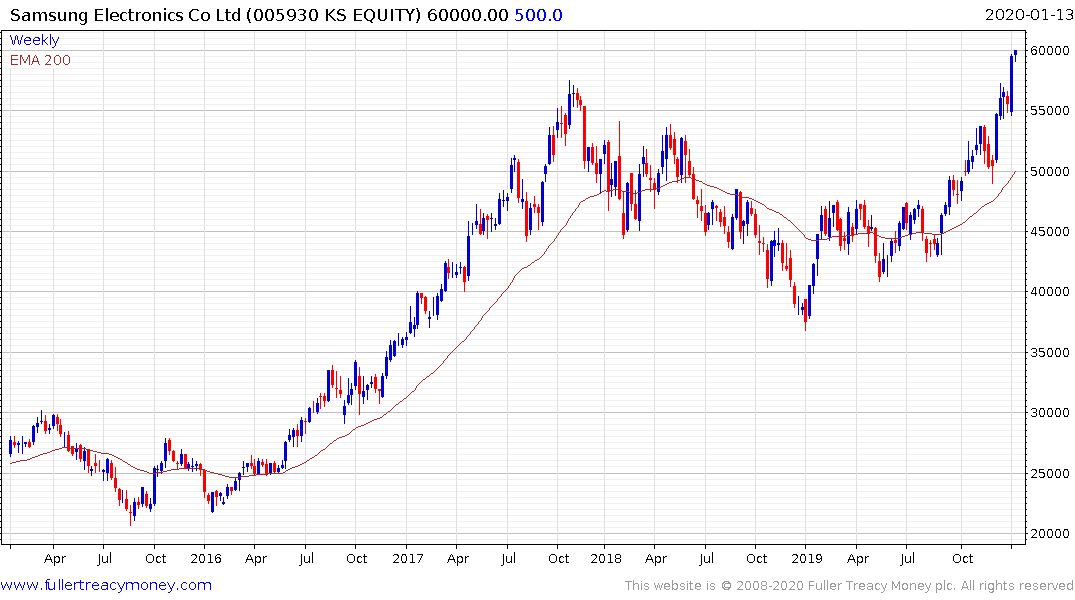
Task: Click the 25000 price axis label
Action: pos(1049,473)
